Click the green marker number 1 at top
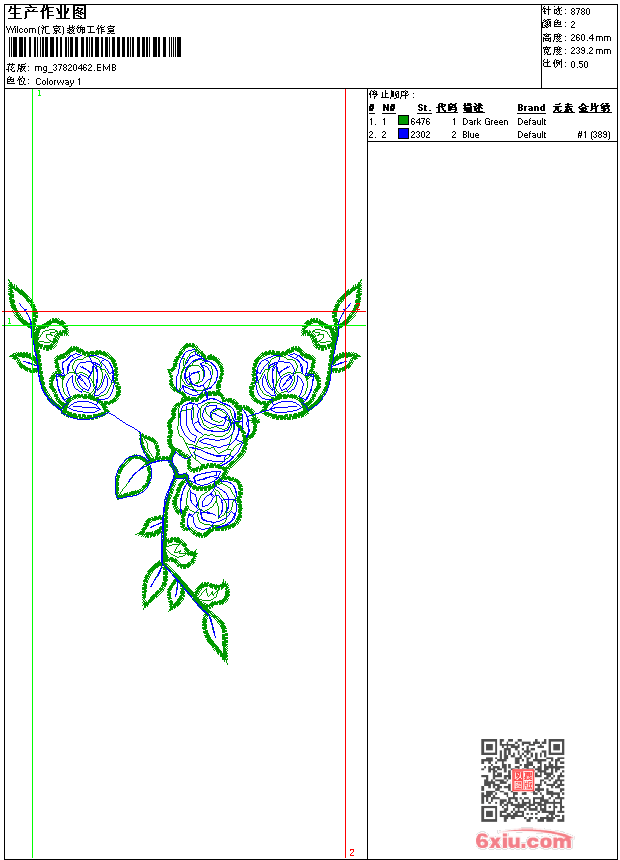 point(39,93)
